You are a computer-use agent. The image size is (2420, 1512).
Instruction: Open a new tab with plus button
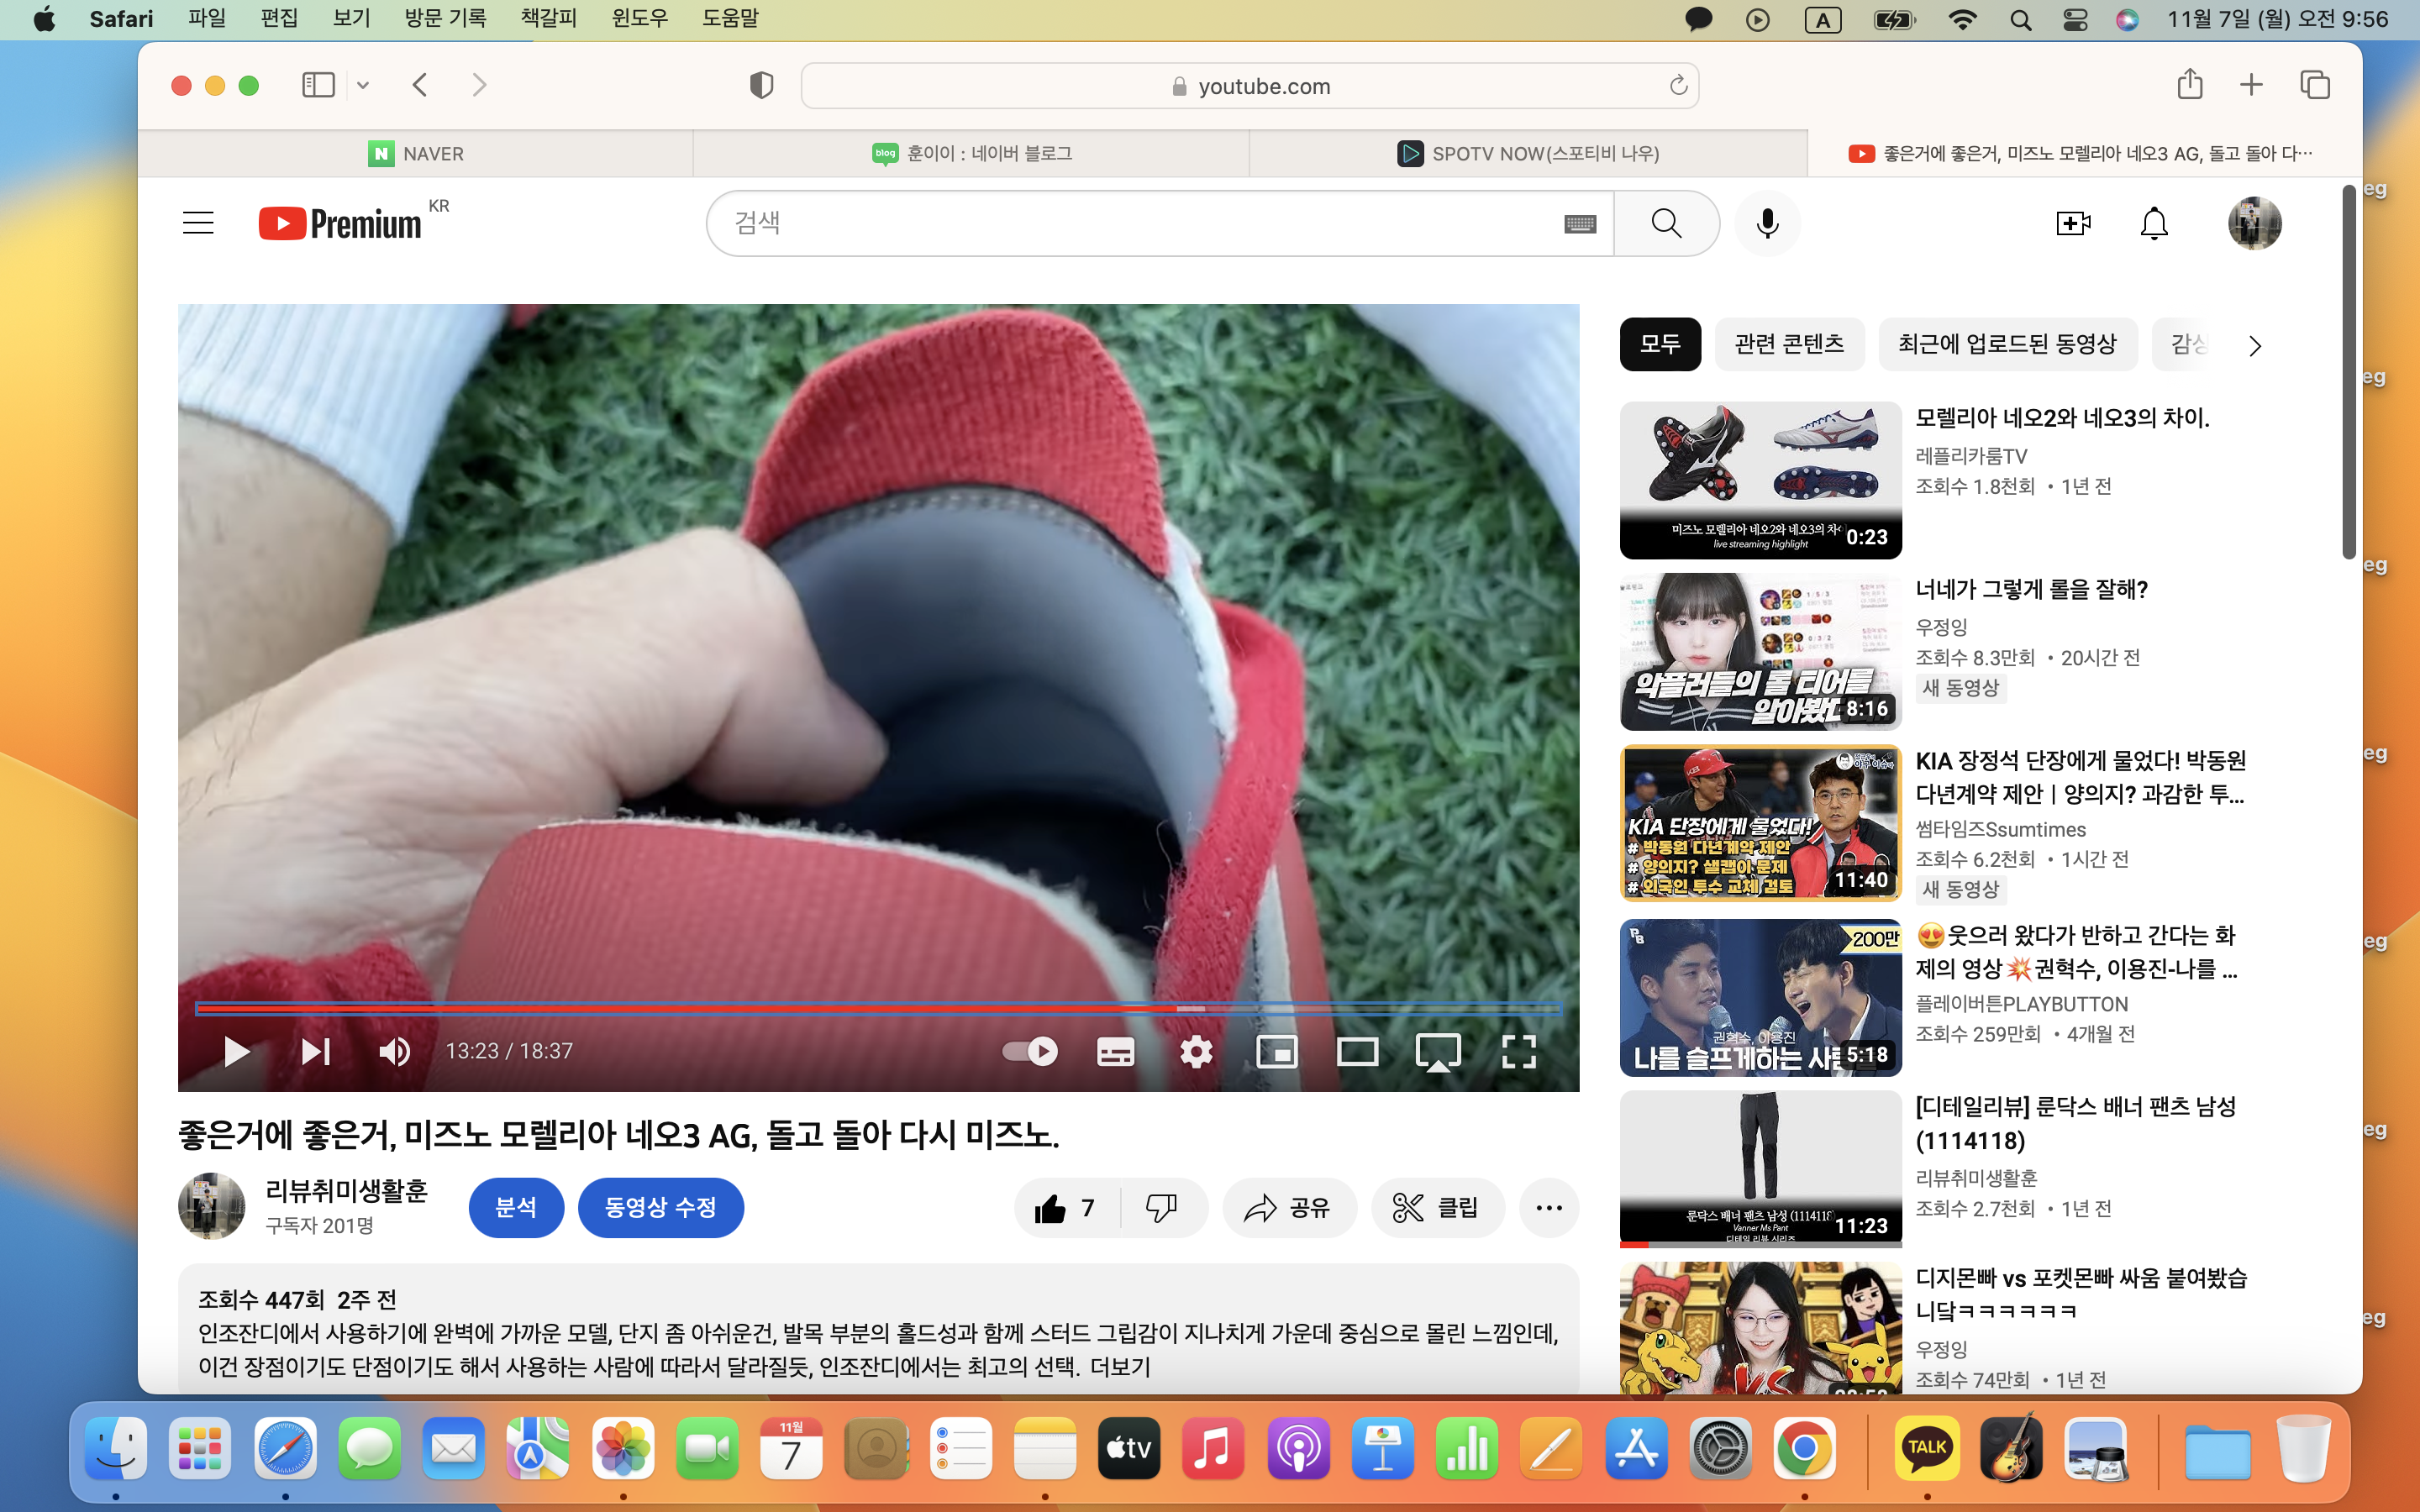click(2251, 85)
